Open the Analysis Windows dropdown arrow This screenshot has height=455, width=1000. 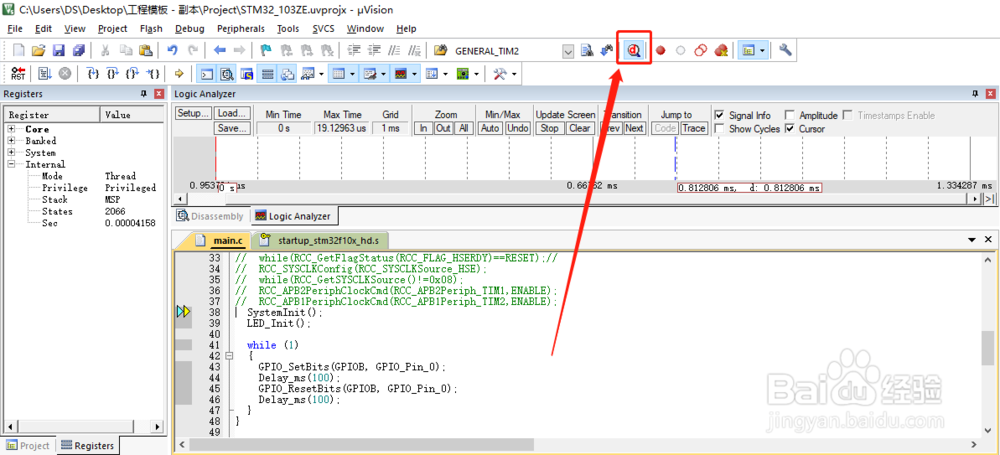coord(416,74)
